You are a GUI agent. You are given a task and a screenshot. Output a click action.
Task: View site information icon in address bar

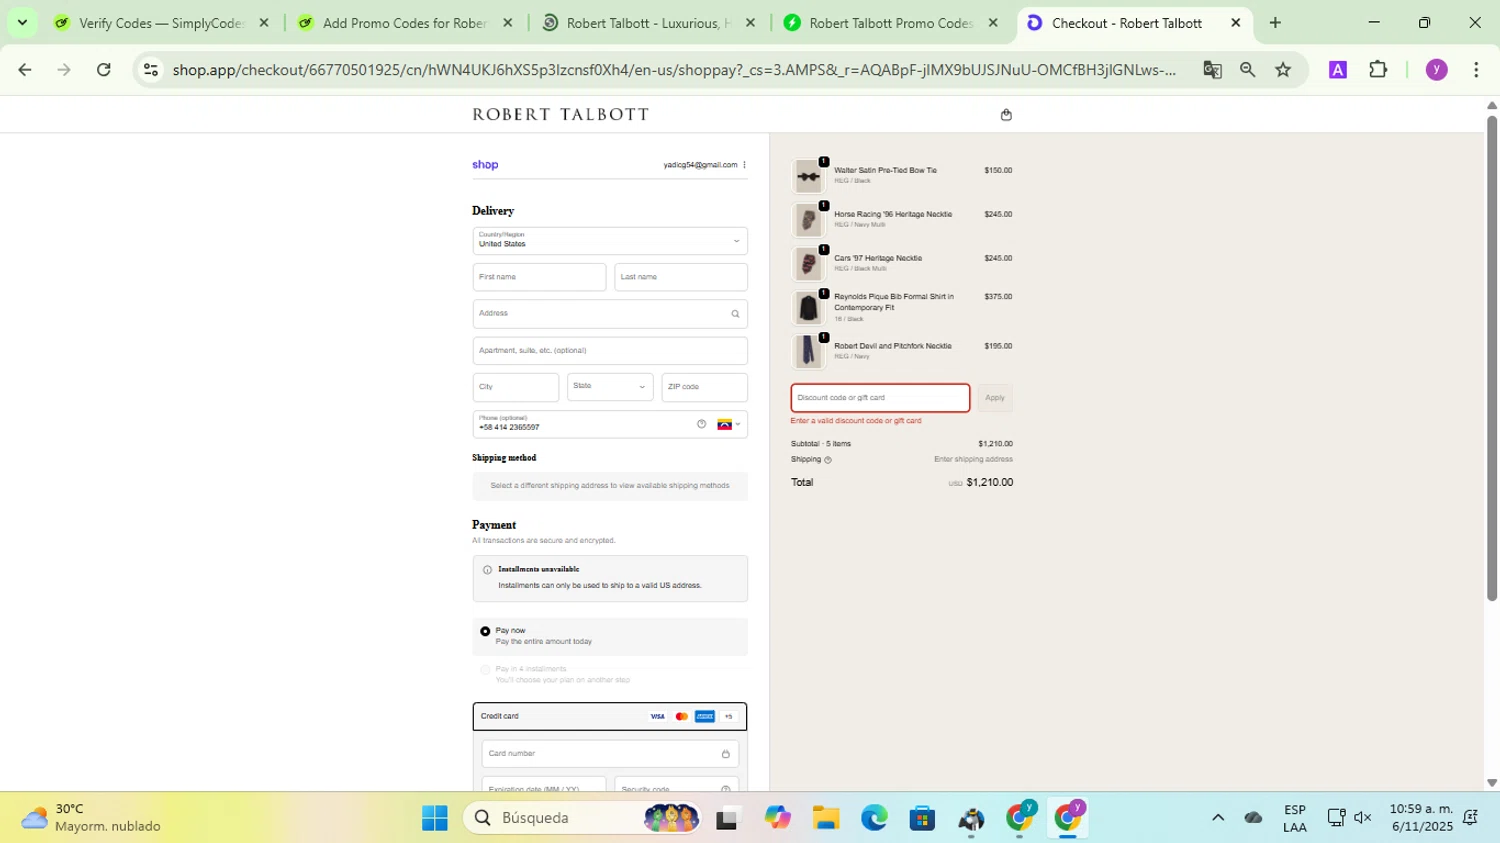151,69
